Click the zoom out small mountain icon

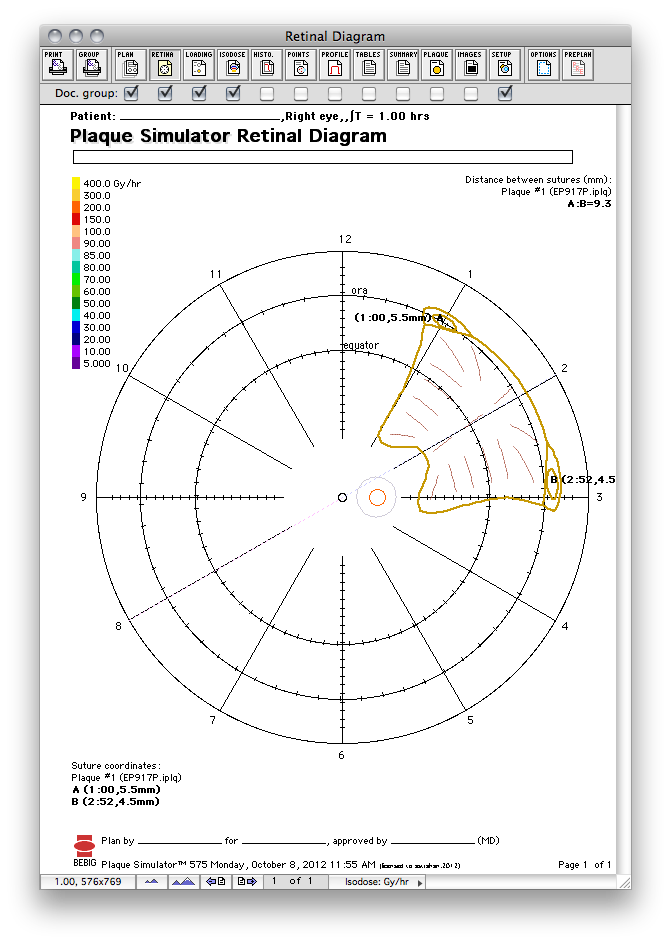pyautogui.click(x=152, y=881)
